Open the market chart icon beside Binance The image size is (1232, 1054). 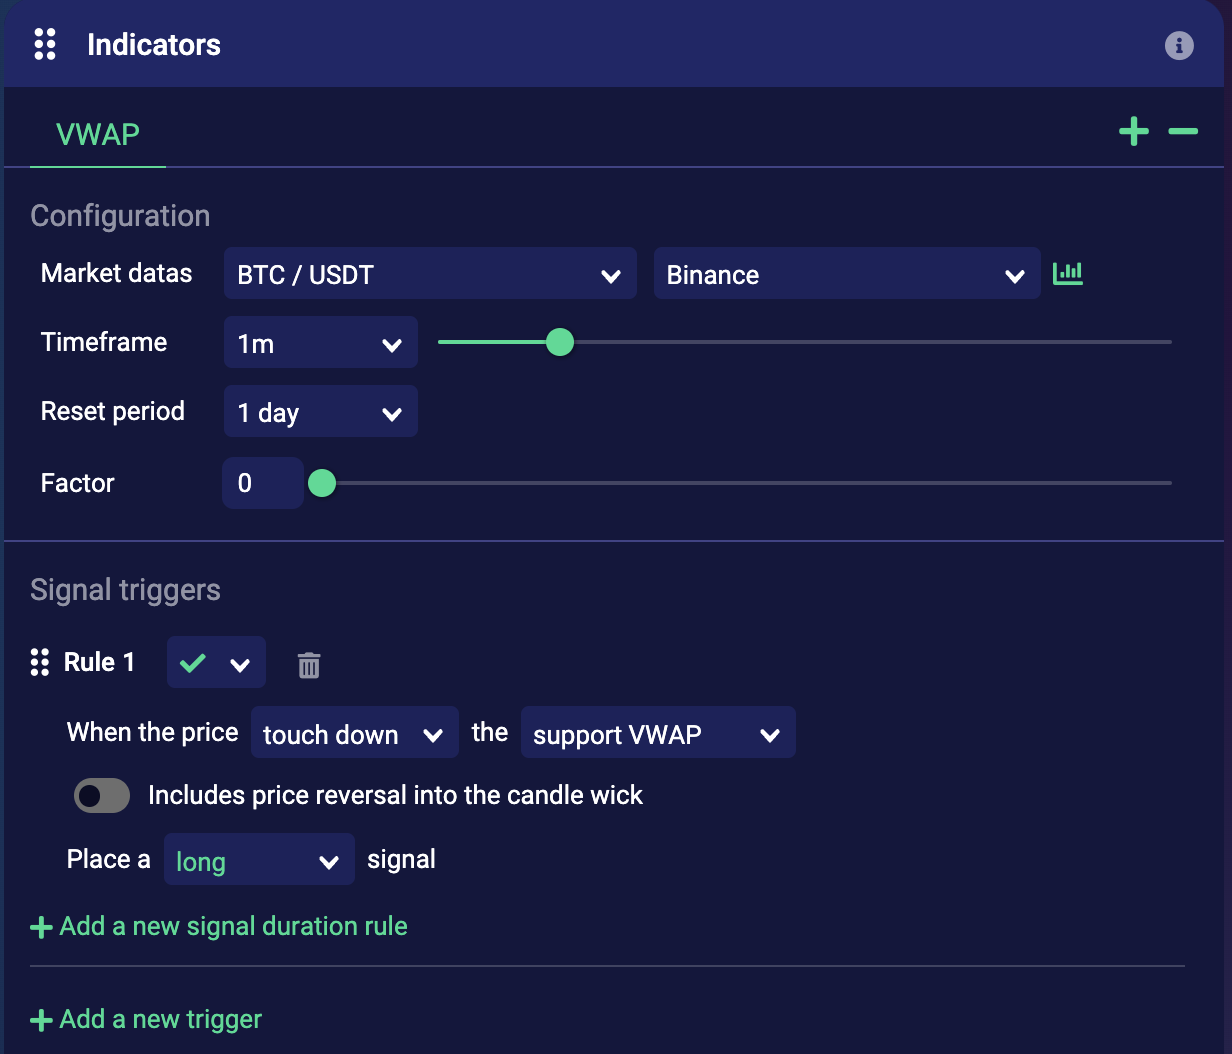coord(1068,273)
